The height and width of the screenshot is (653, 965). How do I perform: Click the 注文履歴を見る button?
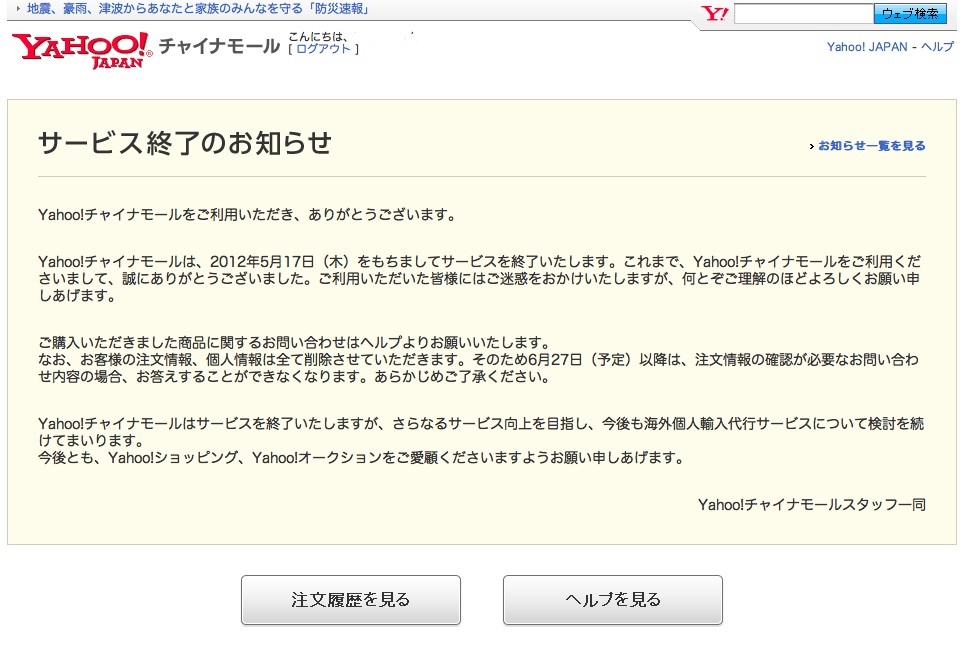[351, 600]
